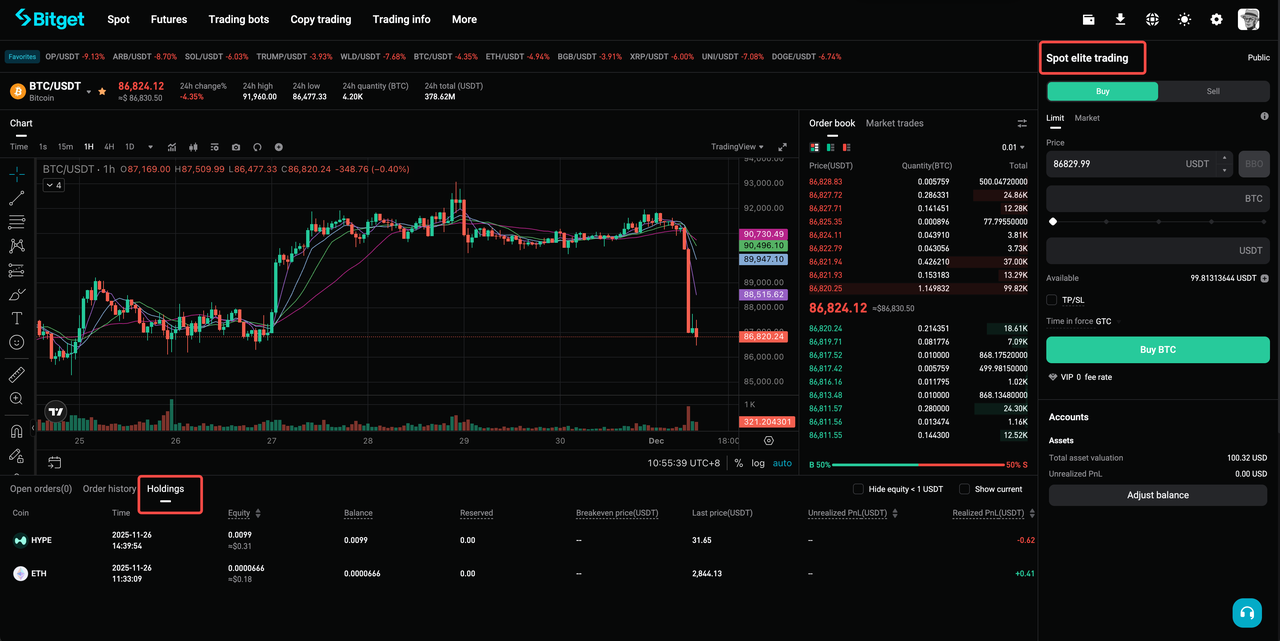Enable the TP/SL checkbox

1051,299
